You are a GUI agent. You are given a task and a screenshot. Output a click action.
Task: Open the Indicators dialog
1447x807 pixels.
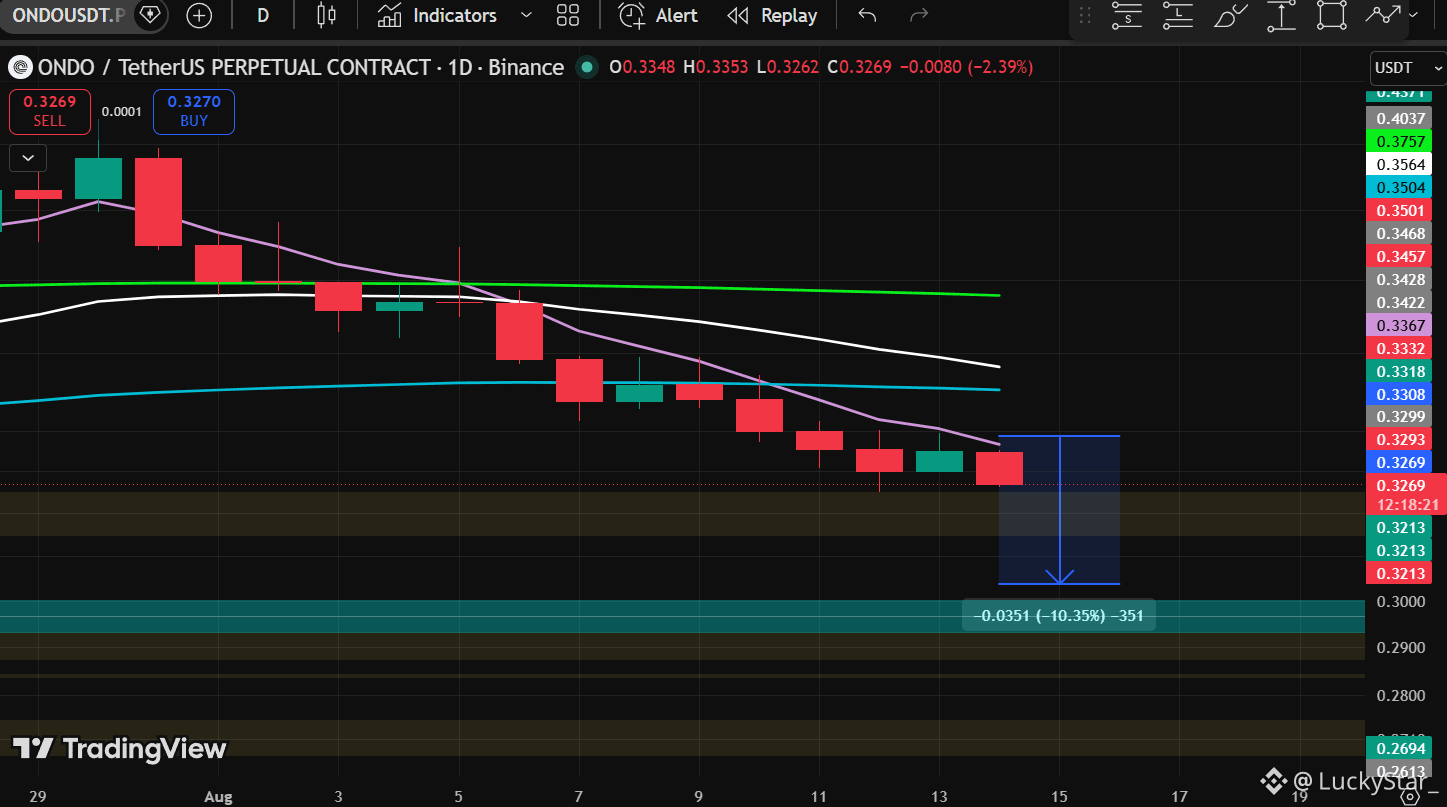(437, 15)
